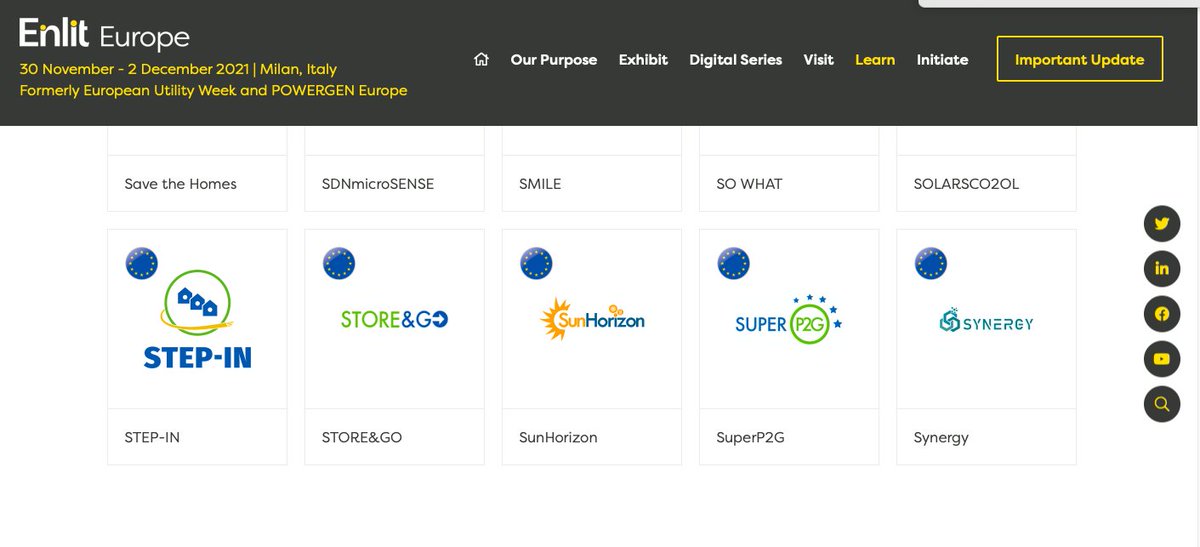This screenshot has width=1200, height=547.
Task: Click the EU flag badge on SunHorizon card
Action: [x=536, y=263]
